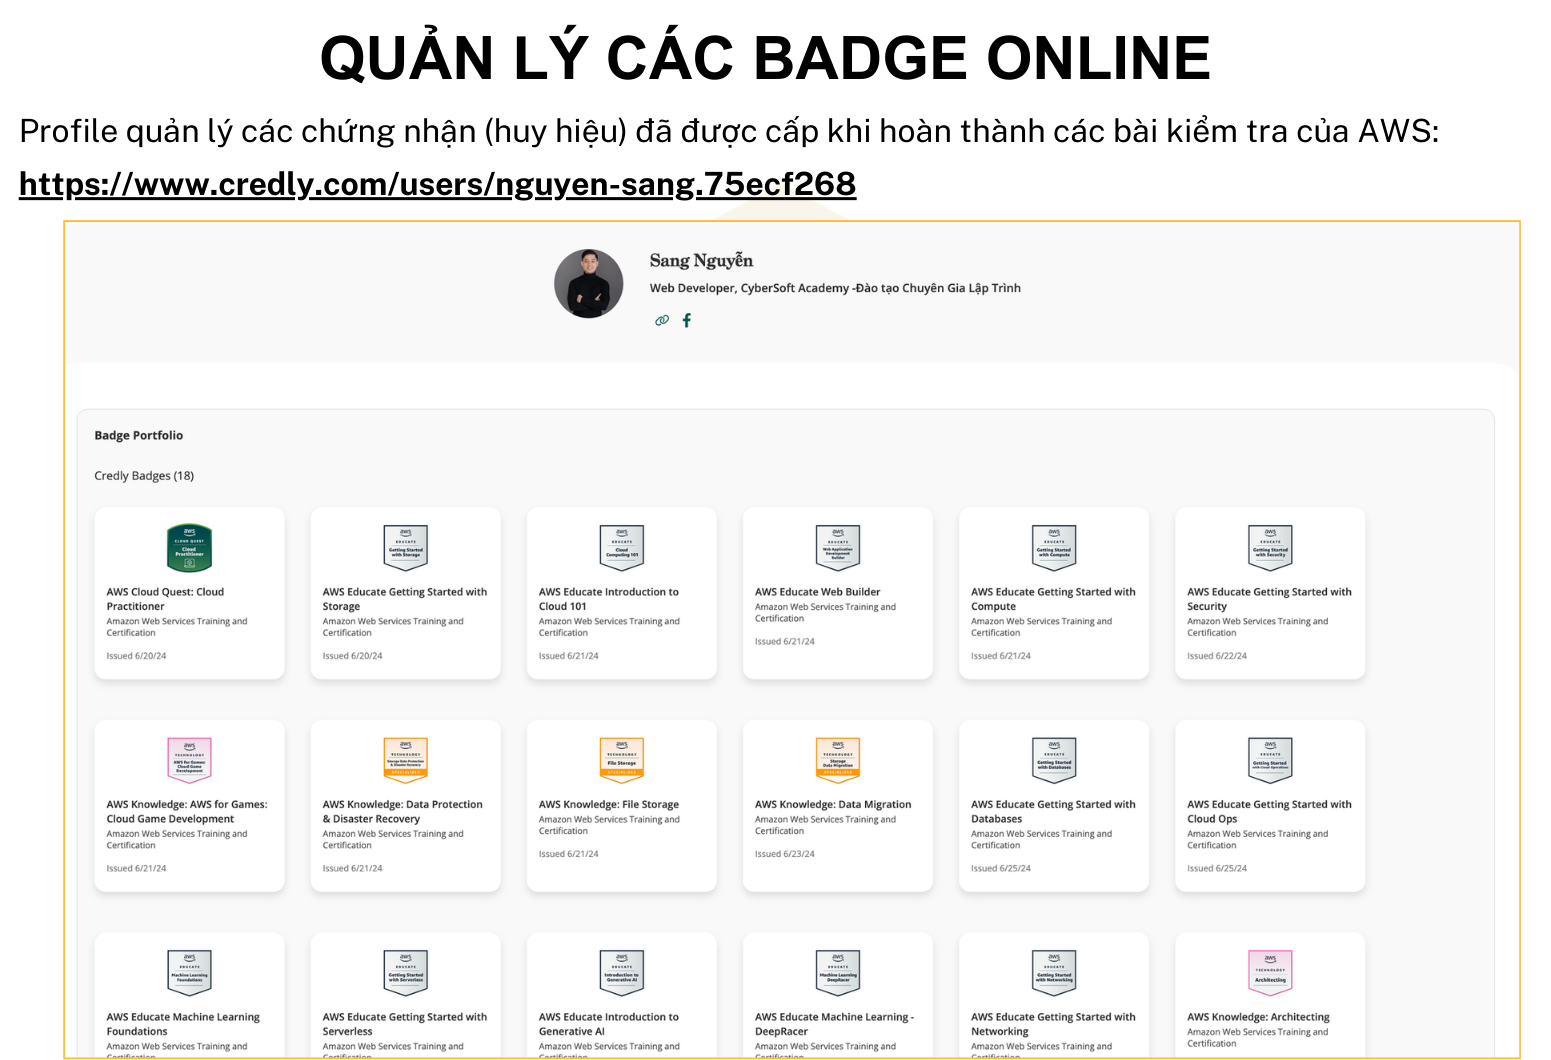Click the pink AWS for Games badge icon
1551x1060 pixels.
coord(189,760)
